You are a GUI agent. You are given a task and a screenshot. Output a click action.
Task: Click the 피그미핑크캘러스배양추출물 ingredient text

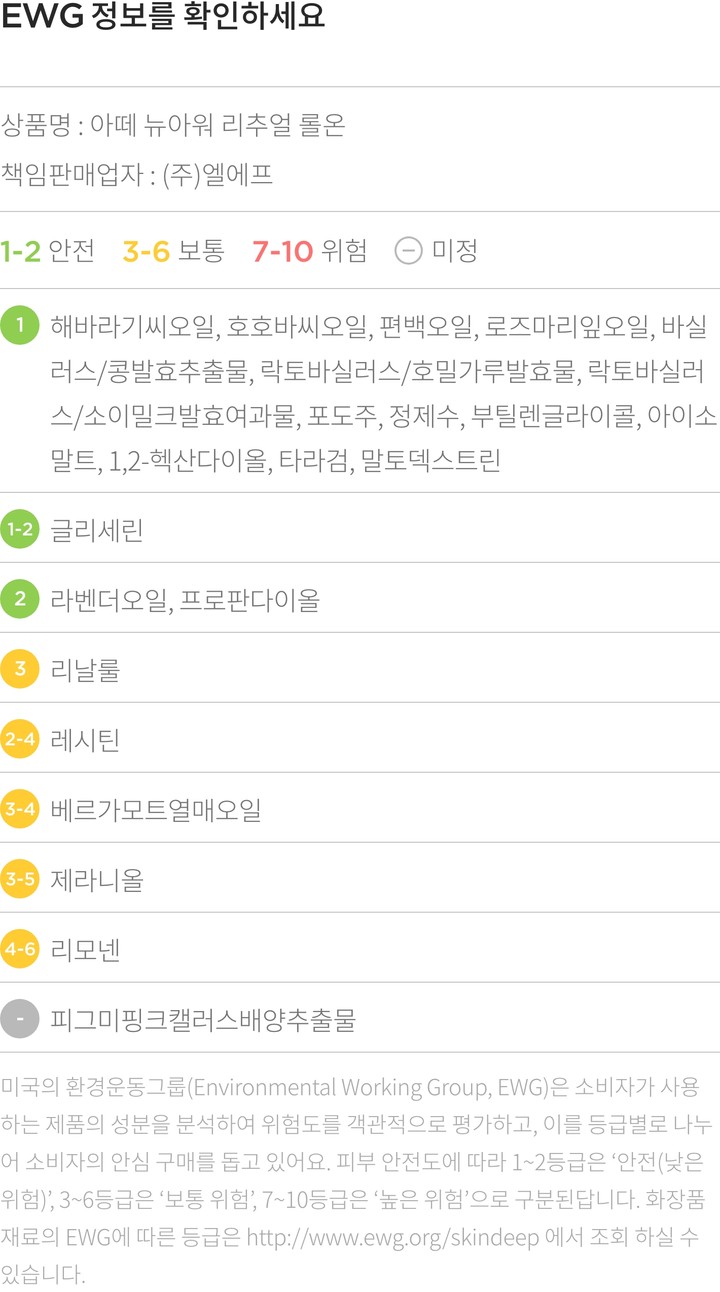tap(203, 1020)
